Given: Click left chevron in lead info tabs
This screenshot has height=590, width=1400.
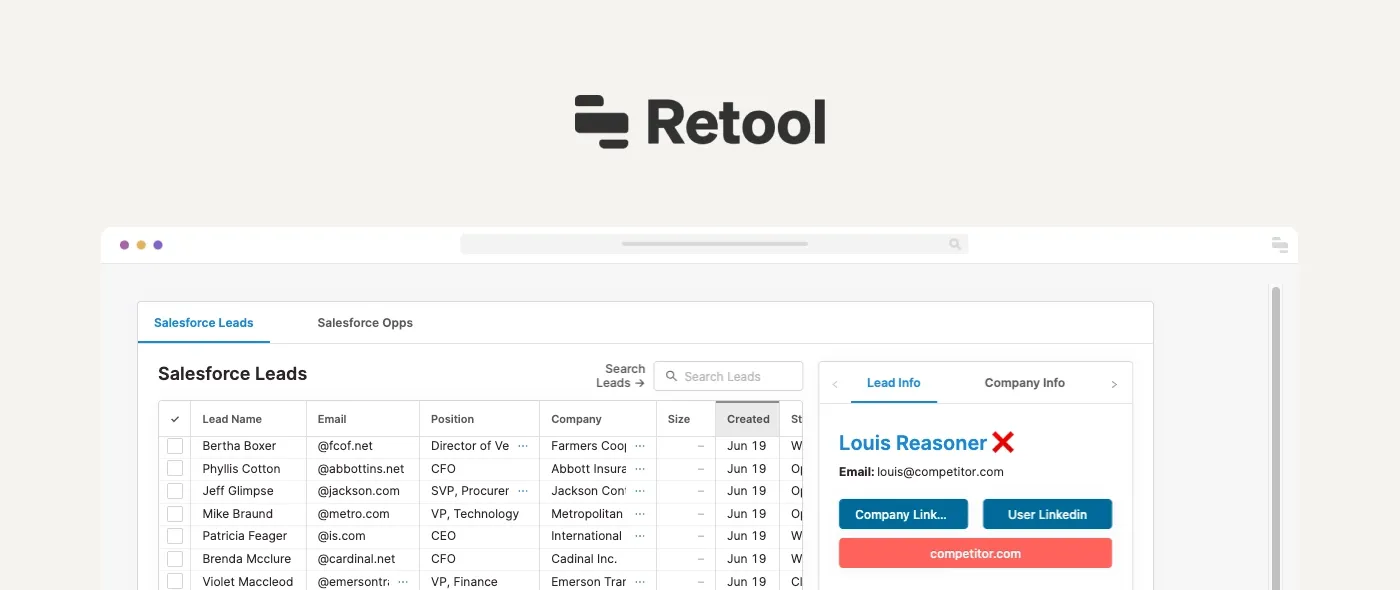Looking at the screenshot, I should [x=835, y=384].
